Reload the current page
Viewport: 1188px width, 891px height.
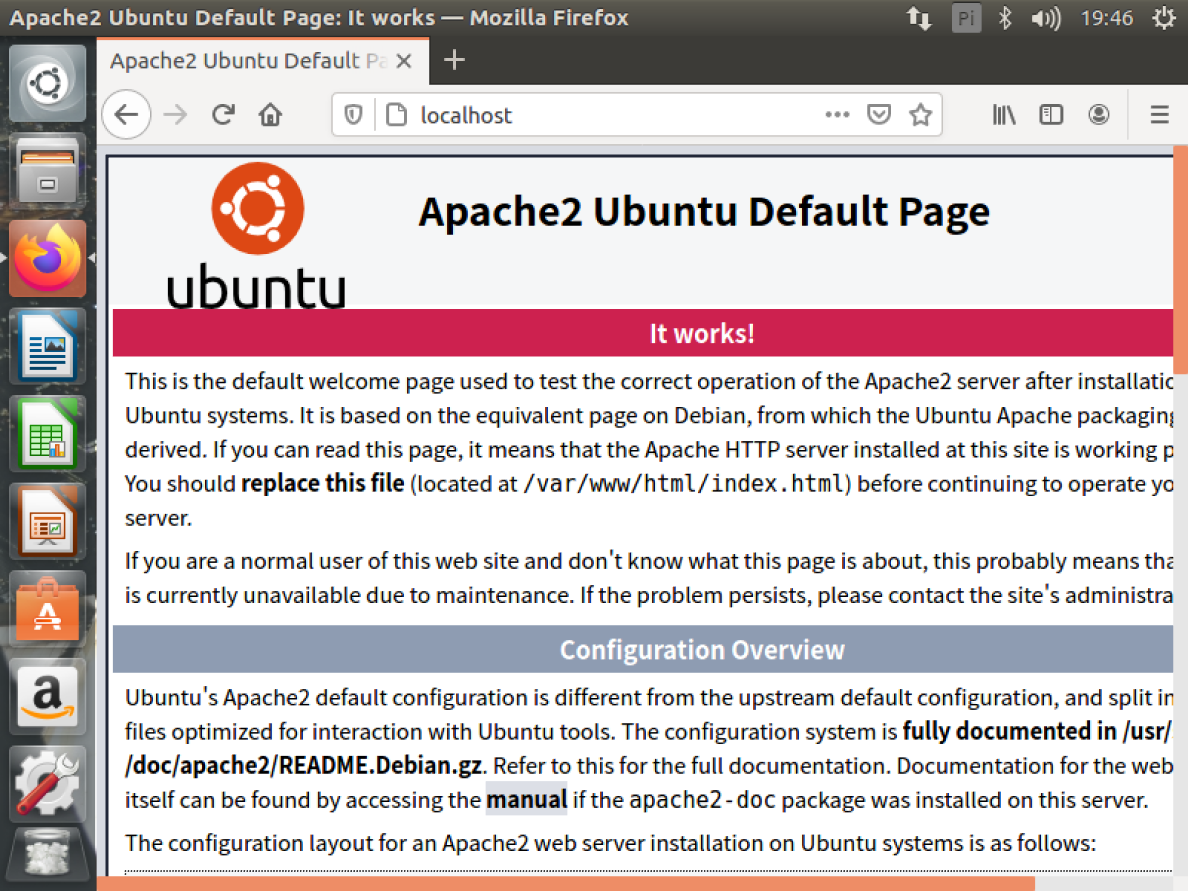click(222, 114)
